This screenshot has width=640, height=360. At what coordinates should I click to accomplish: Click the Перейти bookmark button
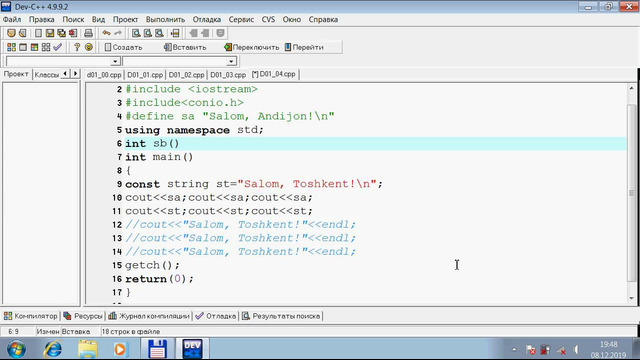coord(304,47)
